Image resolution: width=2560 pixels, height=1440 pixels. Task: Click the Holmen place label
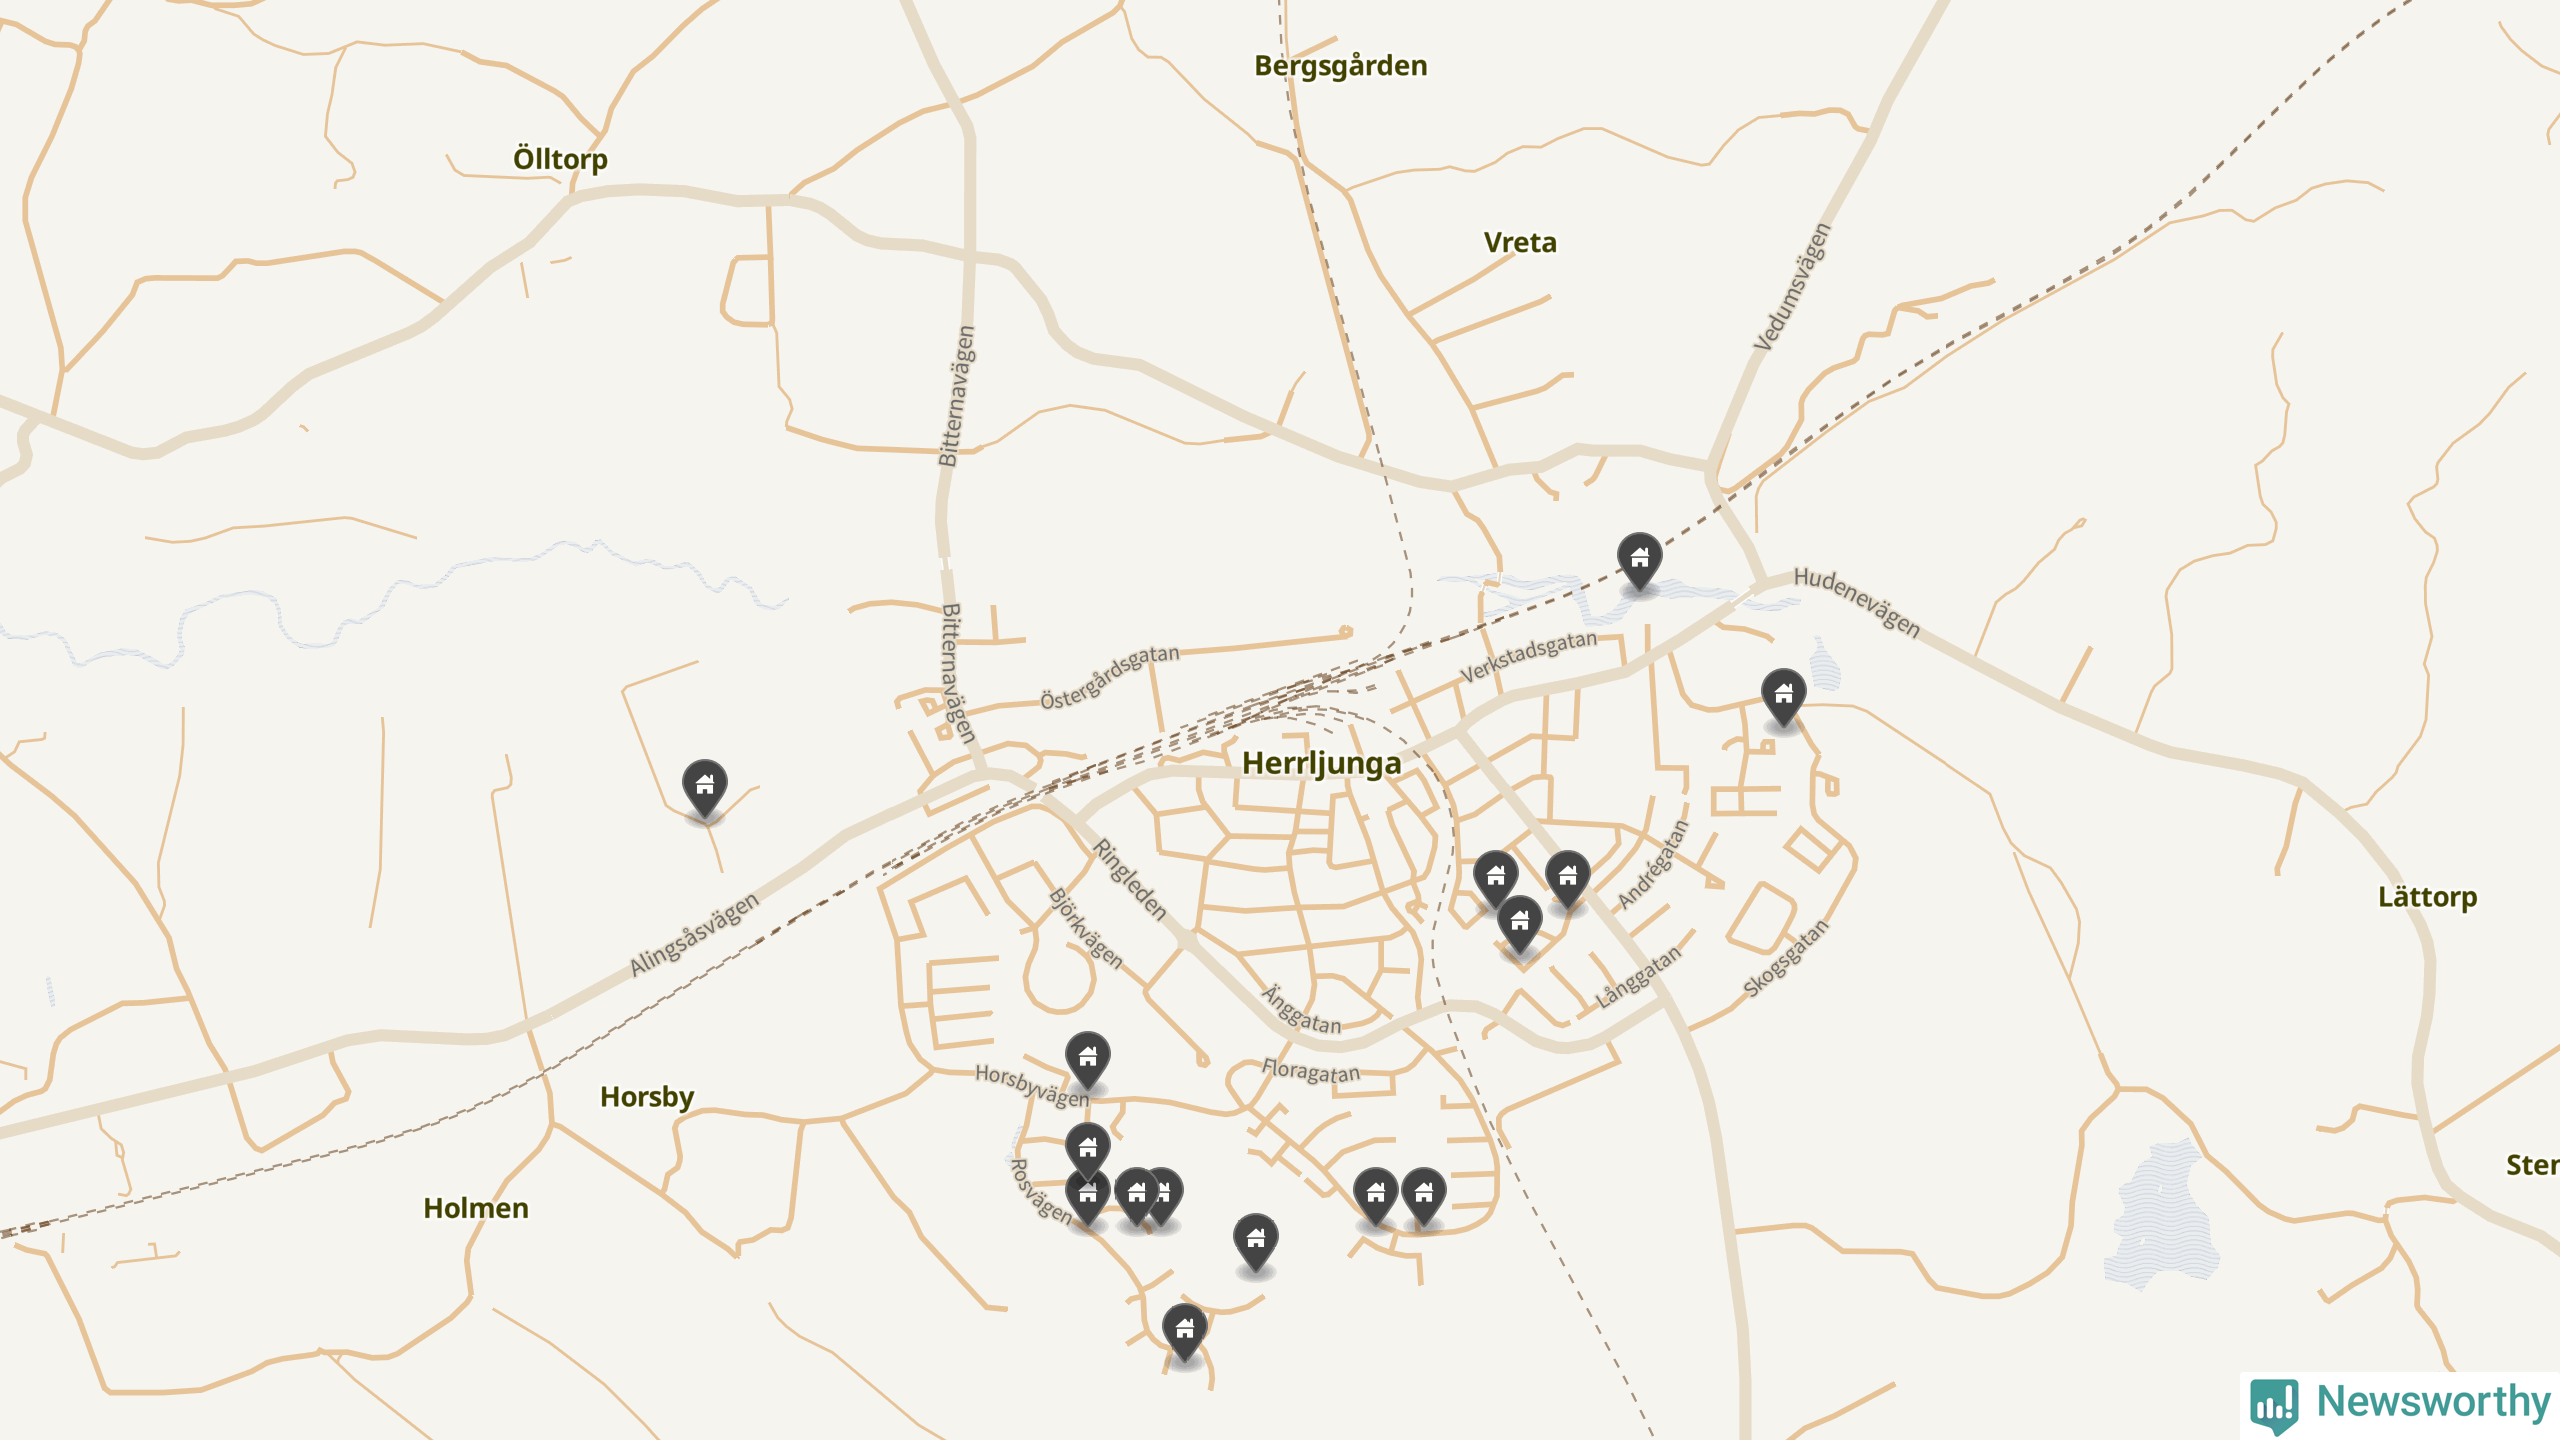click(x=475, y=1208)
